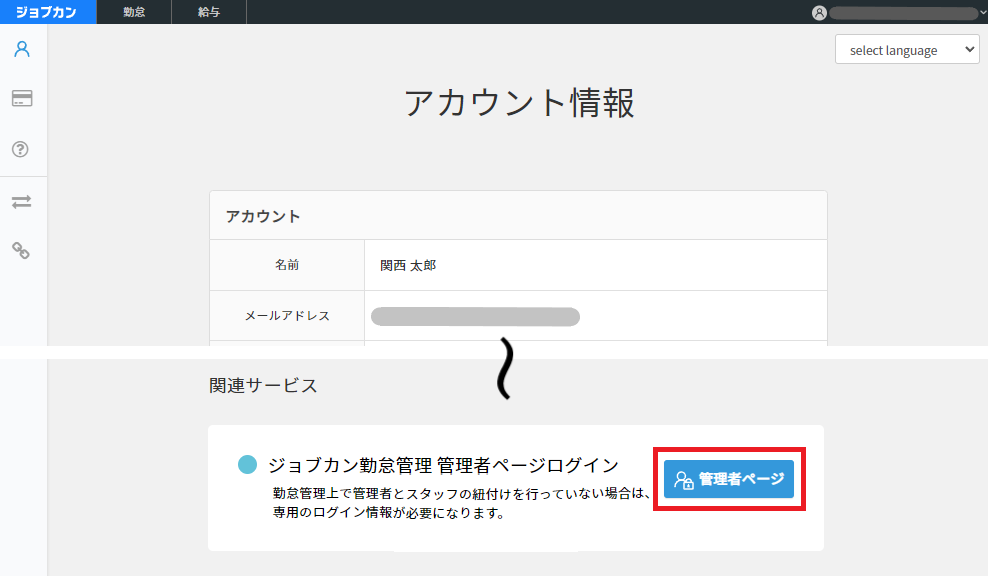Click the メールアドレス label cell

click(287, 316)
